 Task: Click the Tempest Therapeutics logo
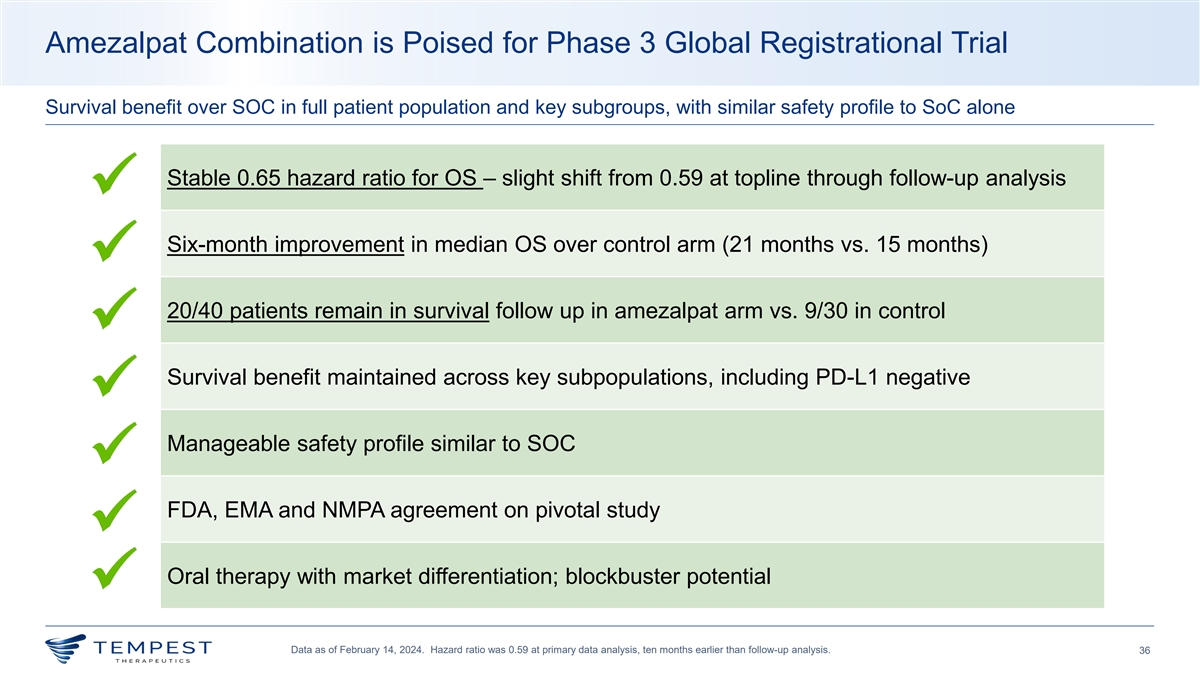[x=128, y=649]
